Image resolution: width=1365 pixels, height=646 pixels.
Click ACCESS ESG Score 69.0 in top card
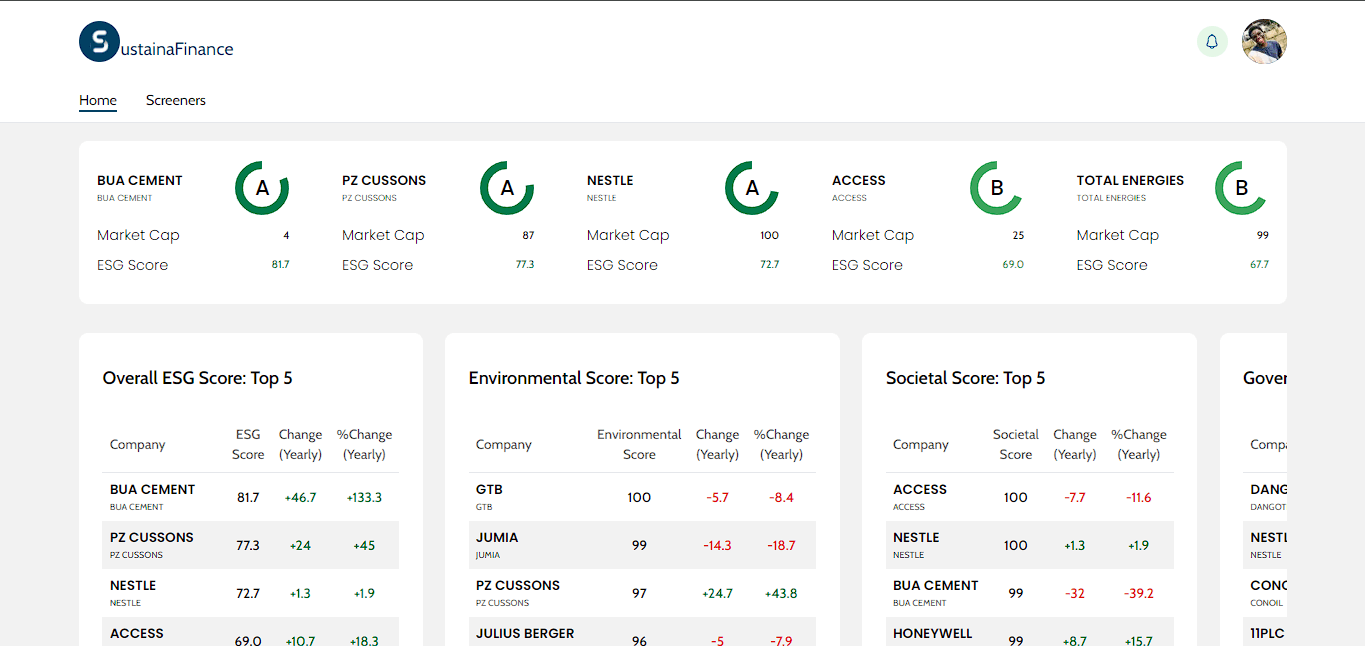pyautogui.click(x=1014, y=265)
